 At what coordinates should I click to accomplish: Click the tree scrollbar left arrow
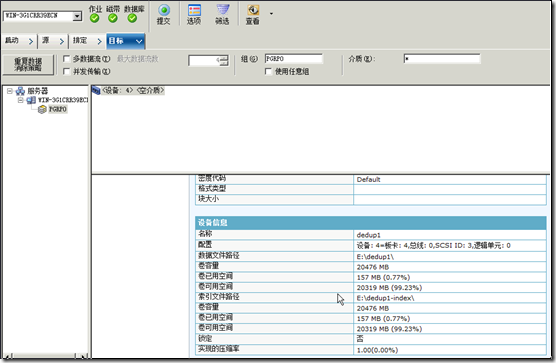pyautogui.click(x=8, y=356)
